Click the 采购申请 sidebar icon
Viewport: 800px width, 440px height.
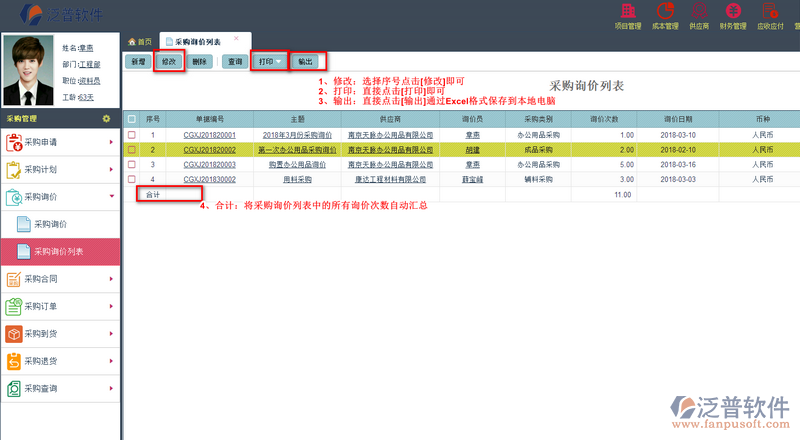click(x=14, y=142)
